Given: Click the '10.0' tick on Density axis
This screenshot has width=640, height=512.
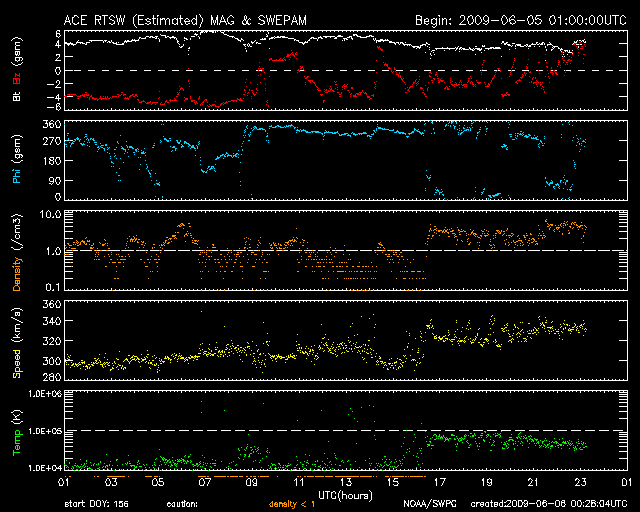Looking at the screenshot, I should (50, 214).
